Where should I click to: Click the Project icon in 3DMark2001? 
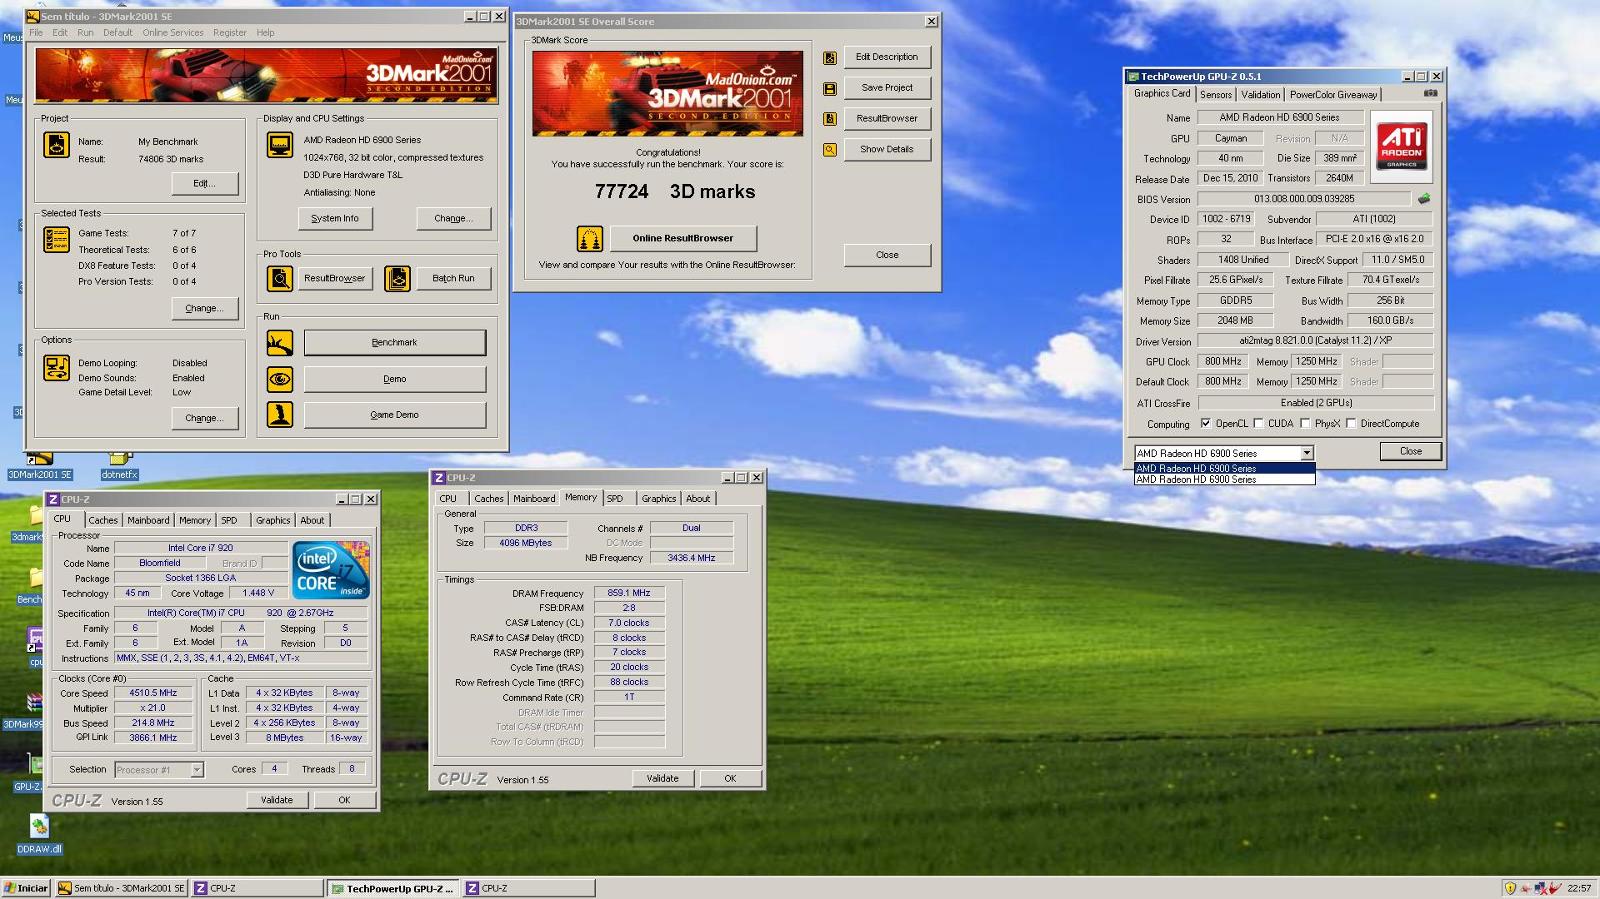(56, 145)
